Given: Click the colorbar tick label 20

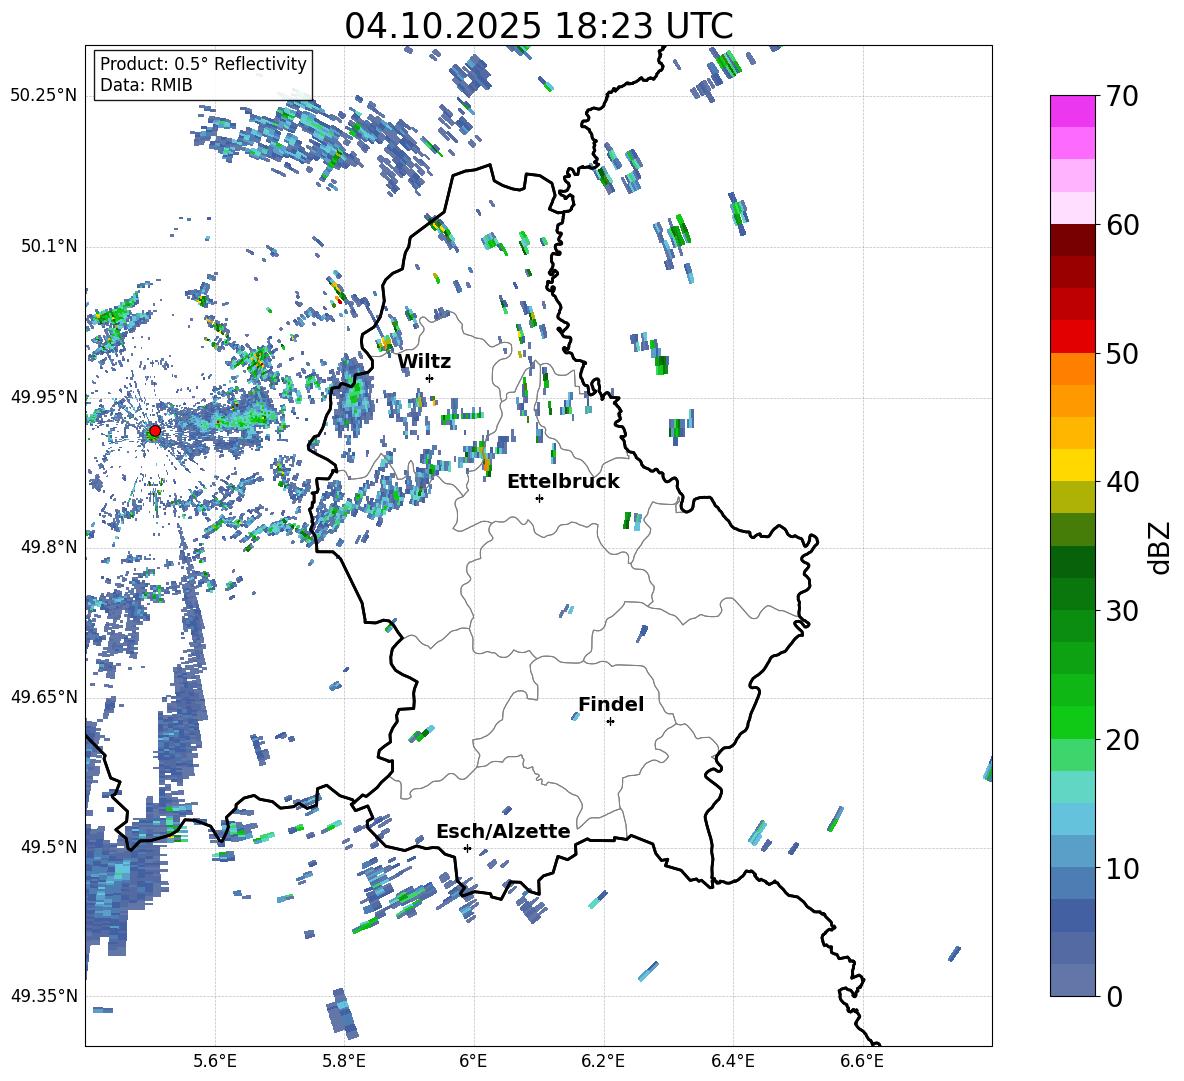Looking at the screenshot, I should click(1122, 740).
